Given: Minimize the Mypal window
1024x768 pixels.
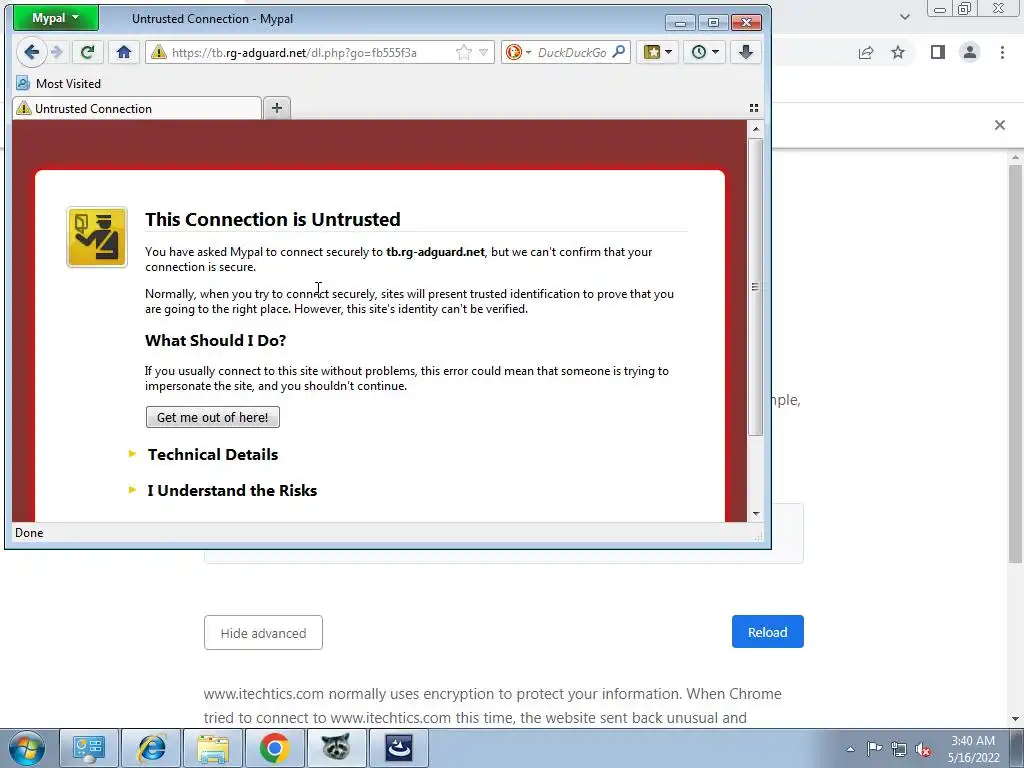Looking at the screenshot, I should (x=680, y=23).
